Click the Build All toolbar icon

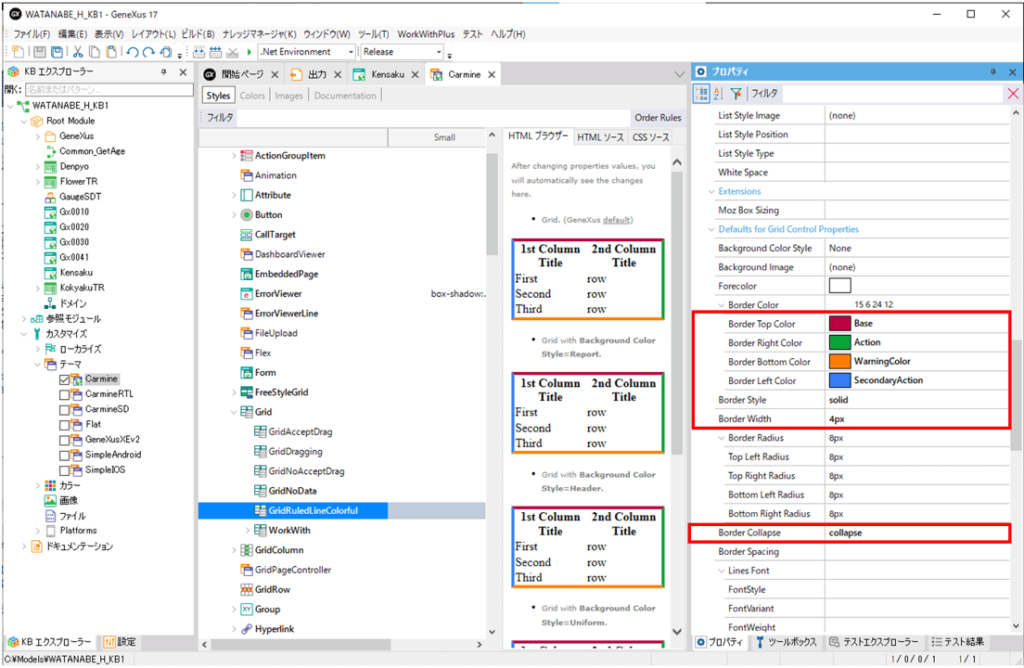click(x=199, y=52)
